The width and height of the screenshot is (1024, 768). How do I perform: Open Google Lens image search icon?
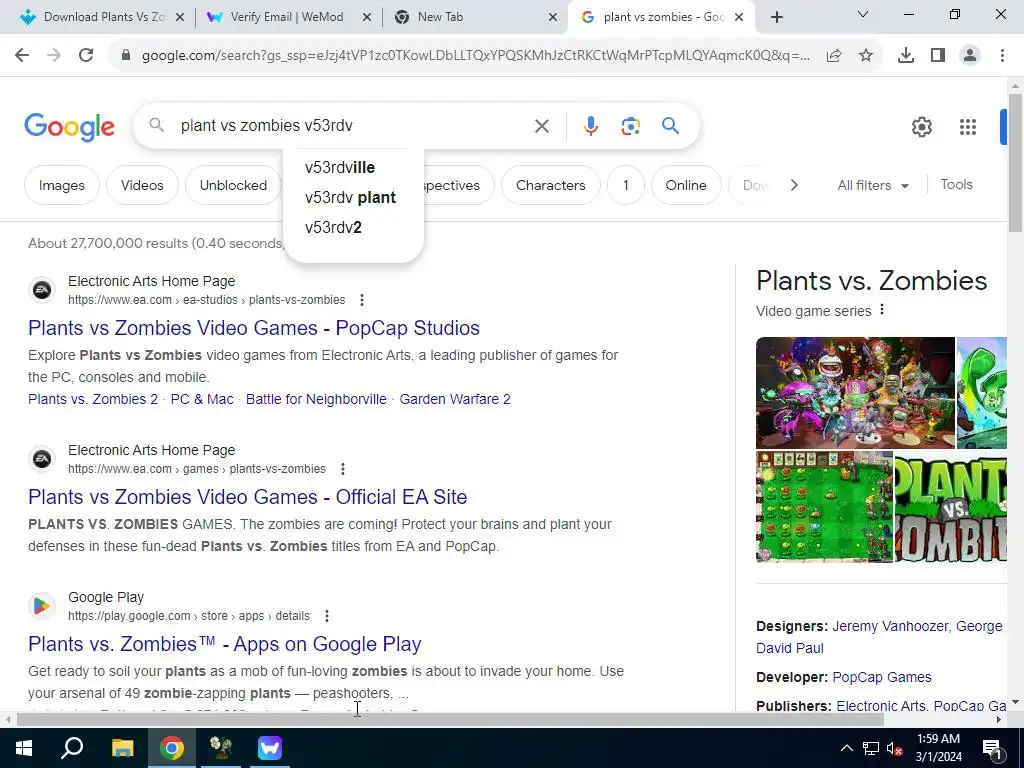point(630,125)
